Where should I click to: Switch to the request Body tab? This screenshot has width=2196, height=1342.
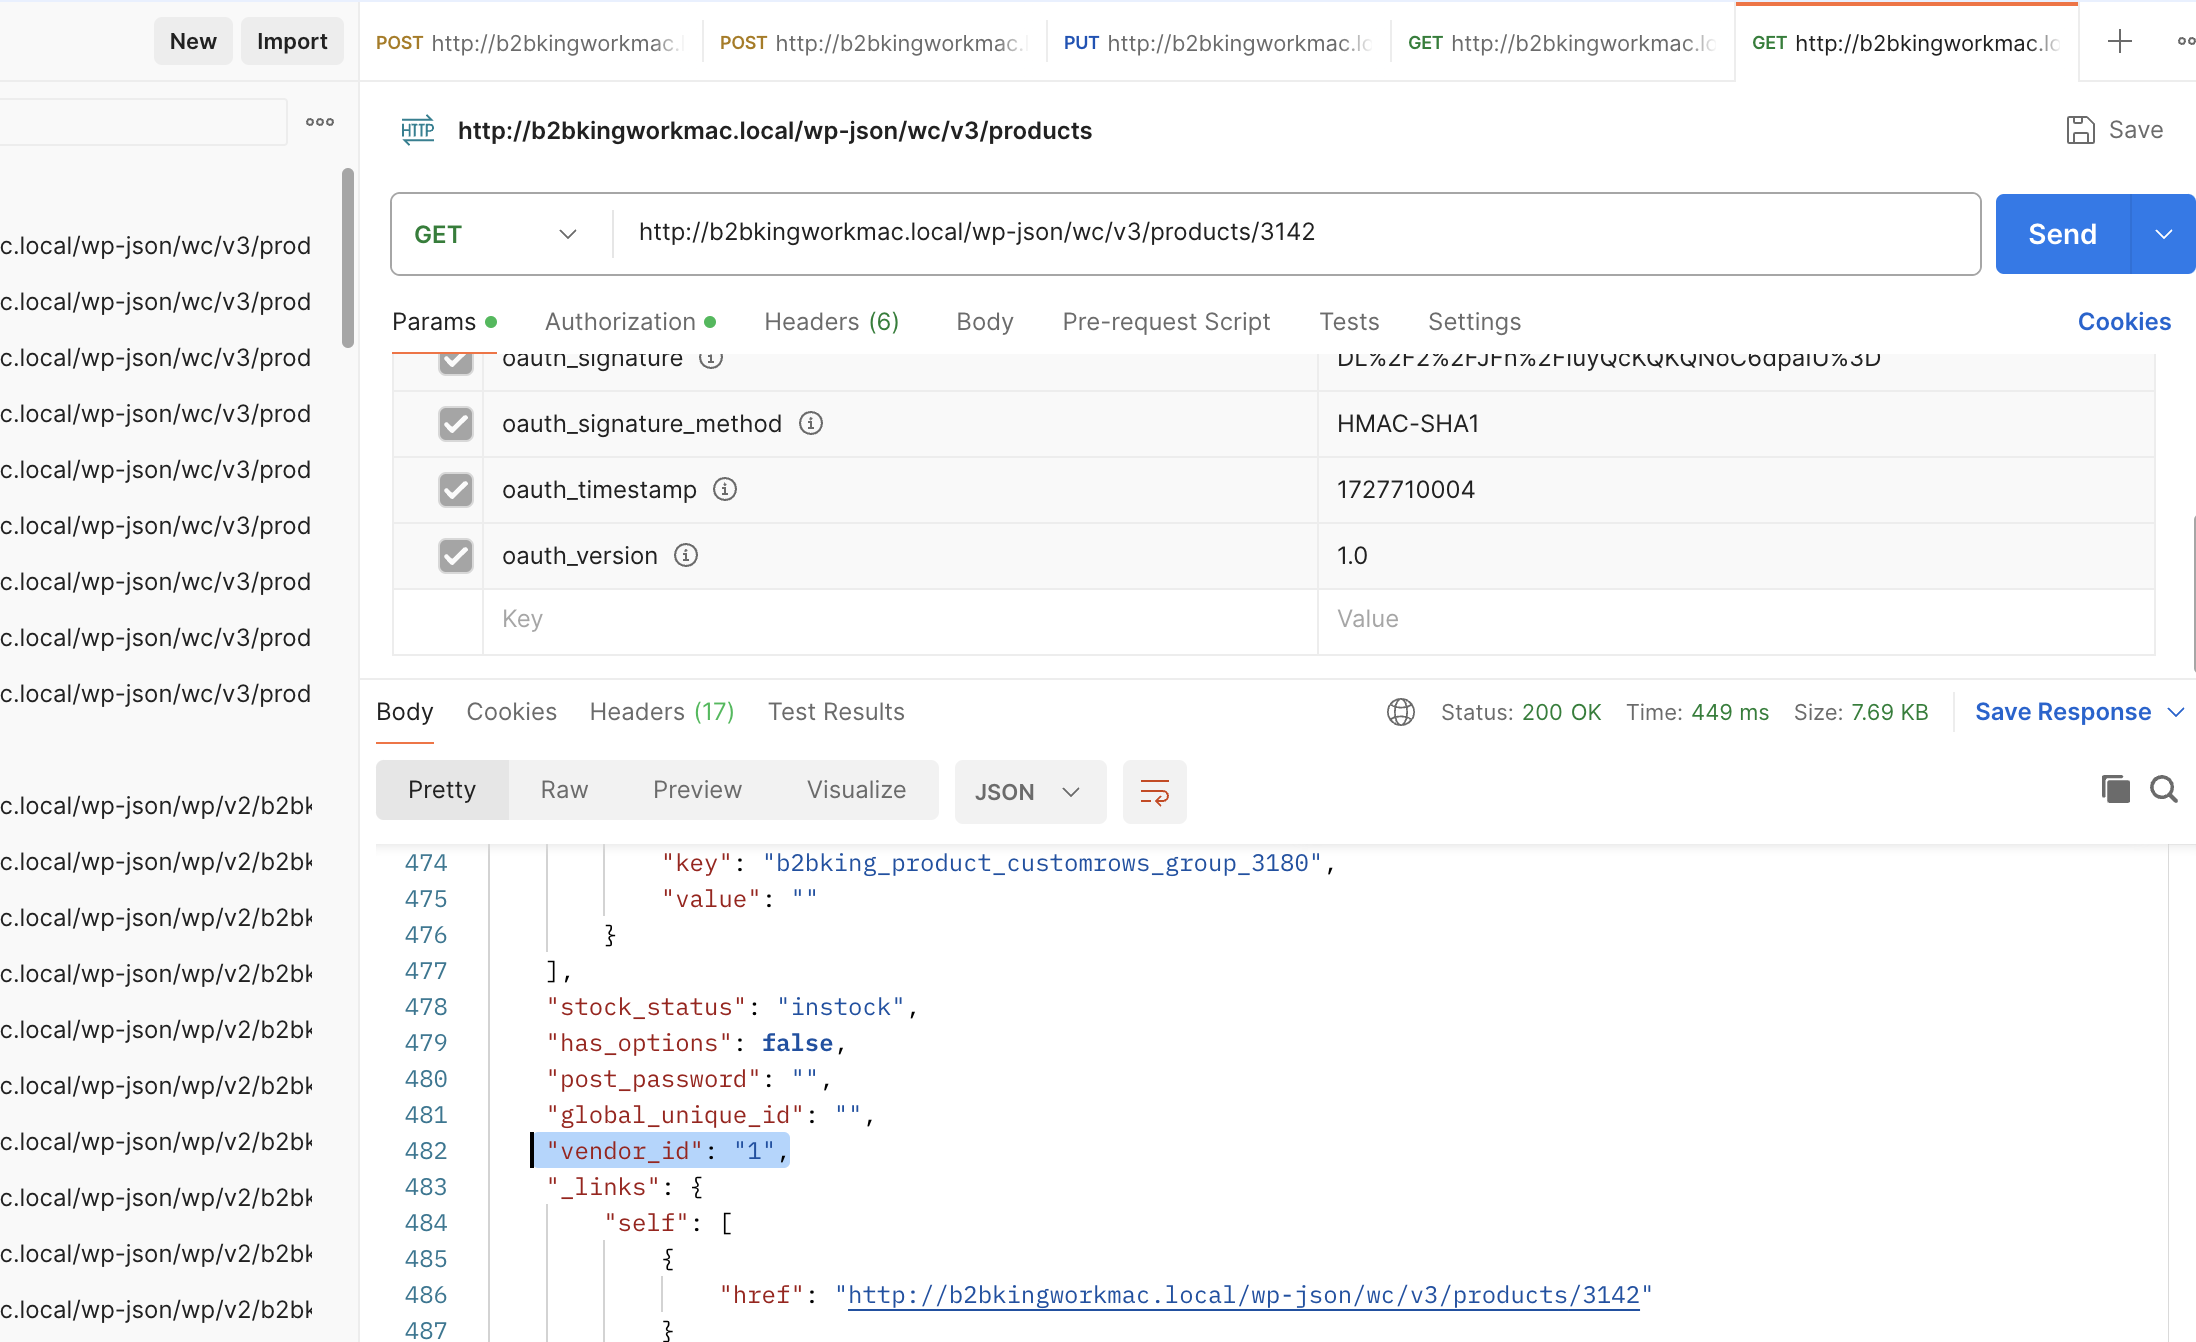(x=985, y=322)
